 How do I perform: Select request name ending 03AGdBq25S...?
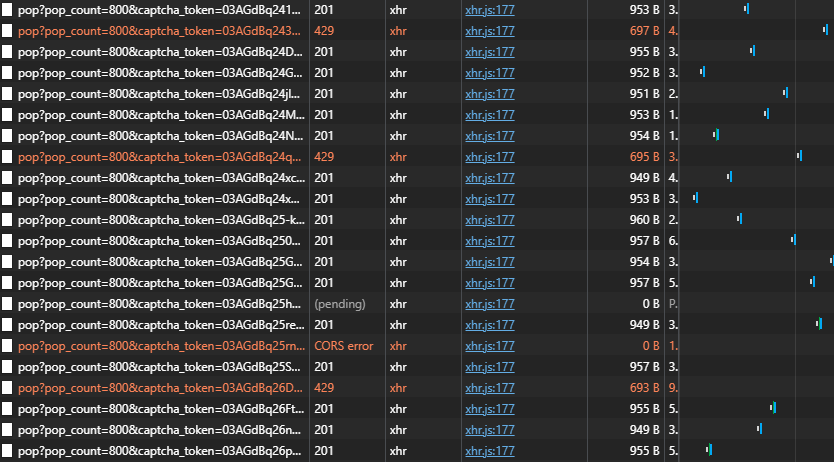160,367
